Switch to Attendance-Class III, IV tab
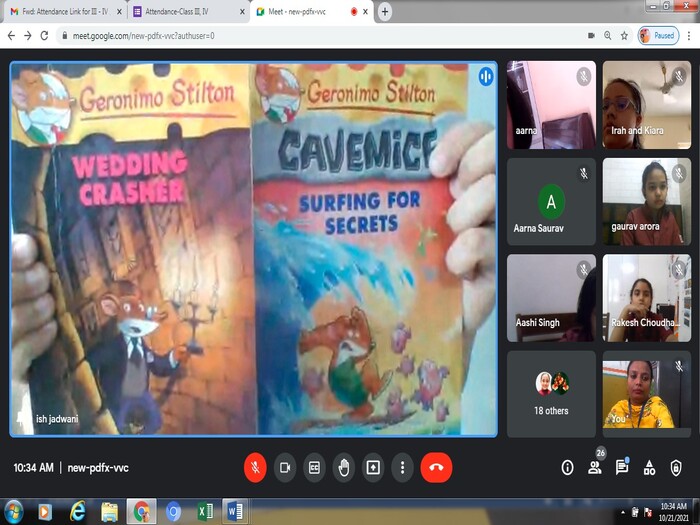Viewport: 700px width, 525px height. 177,12
